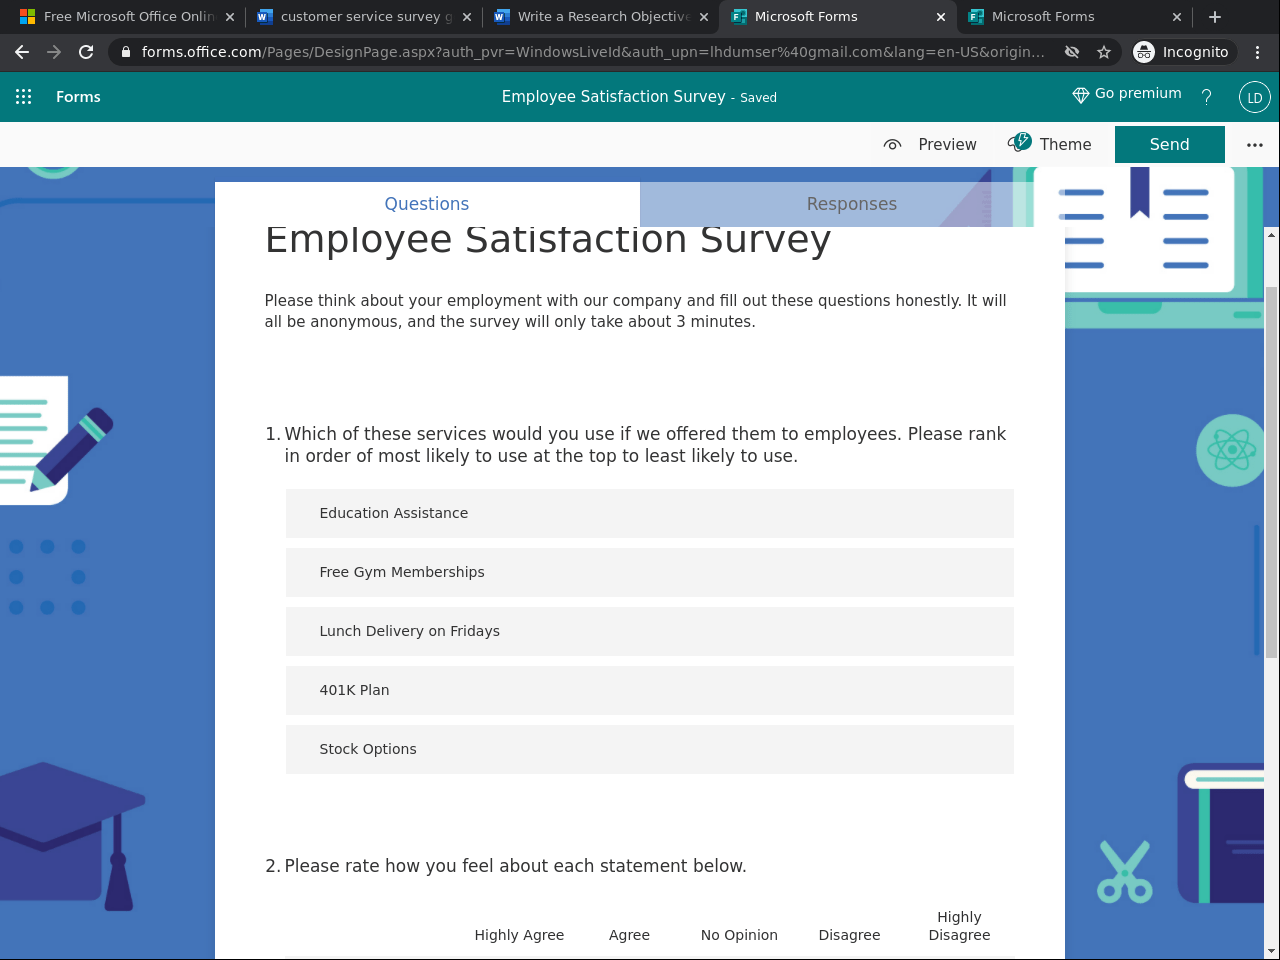Click the Help question mark icon
The width and height of the screenshot is (1280, 960).
tap(1206, 97)
